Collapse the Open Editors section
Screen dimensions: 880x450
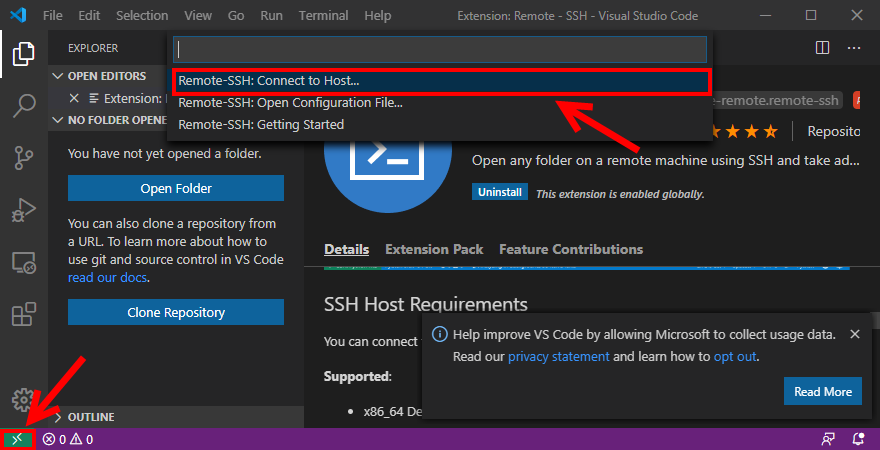58,76
